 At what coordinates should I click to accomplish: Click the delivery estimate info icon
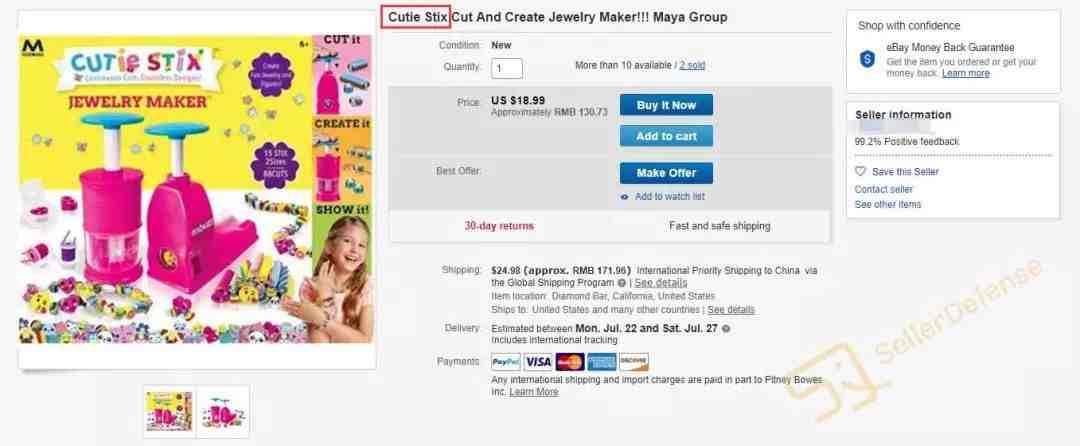point(726,329)
